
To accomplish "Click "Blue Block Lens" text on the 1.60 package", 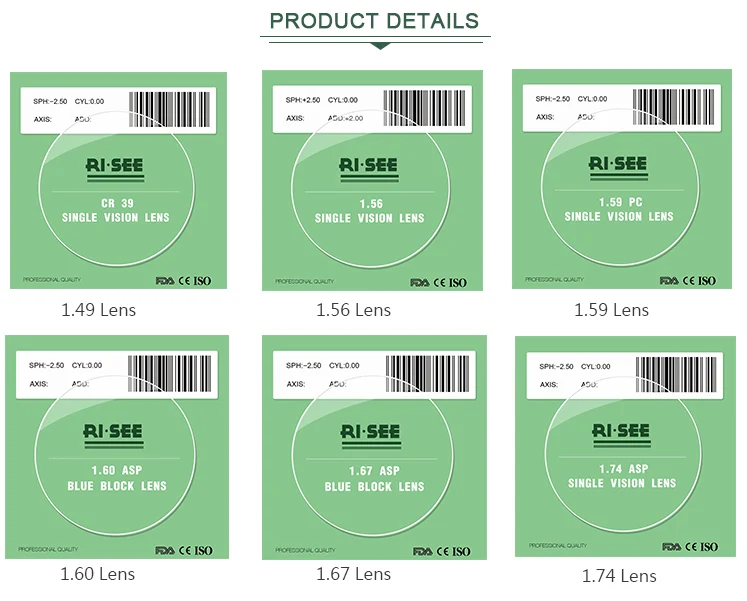I will click(x=116, y=487).
